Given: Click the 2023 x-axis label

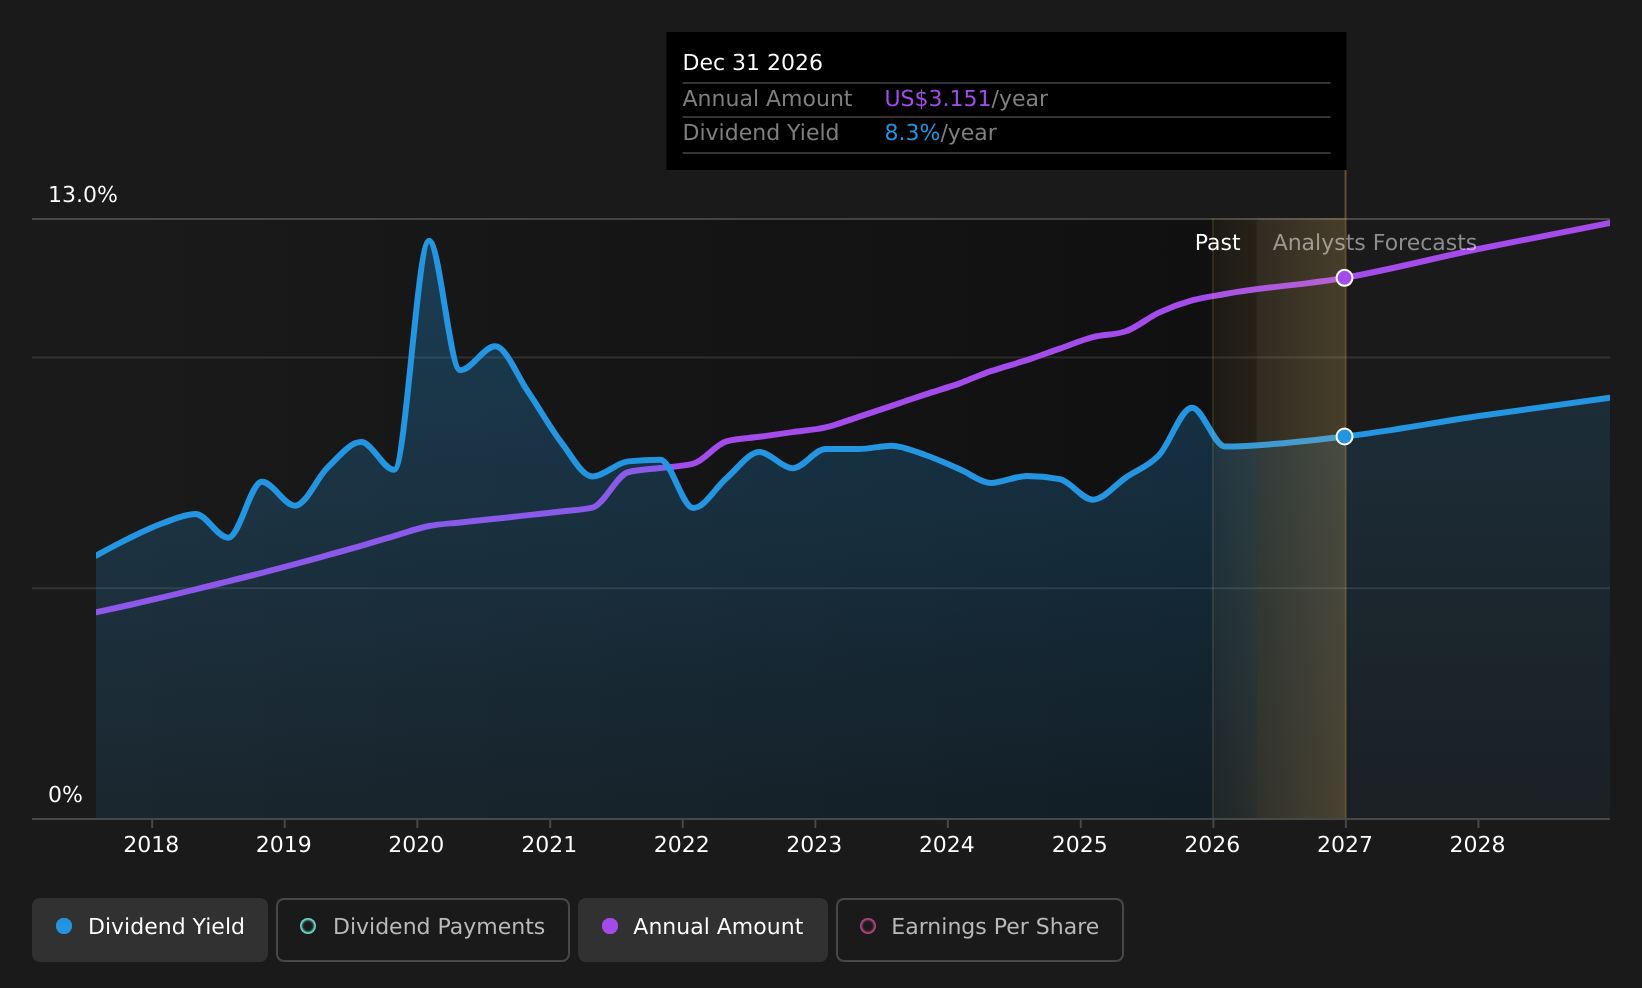Looking at the screenshot, I should pyautogui.click(x=814, y=845).
